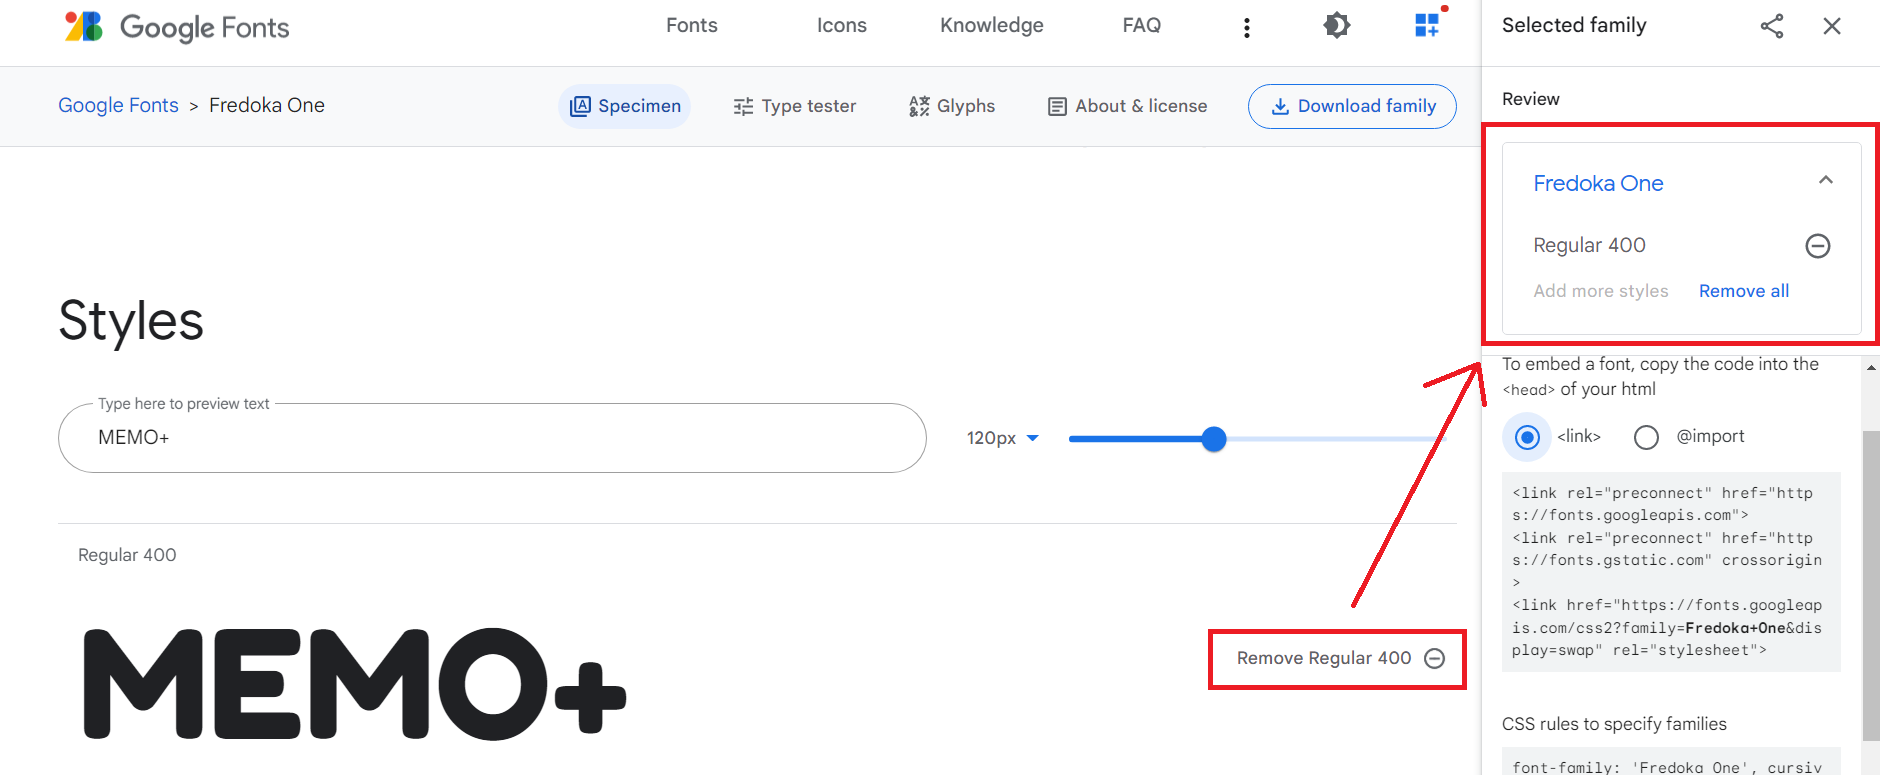Open the FAQ nav item
The height and width of the screenshot is (775, 1880).
tap(1142, 26)
